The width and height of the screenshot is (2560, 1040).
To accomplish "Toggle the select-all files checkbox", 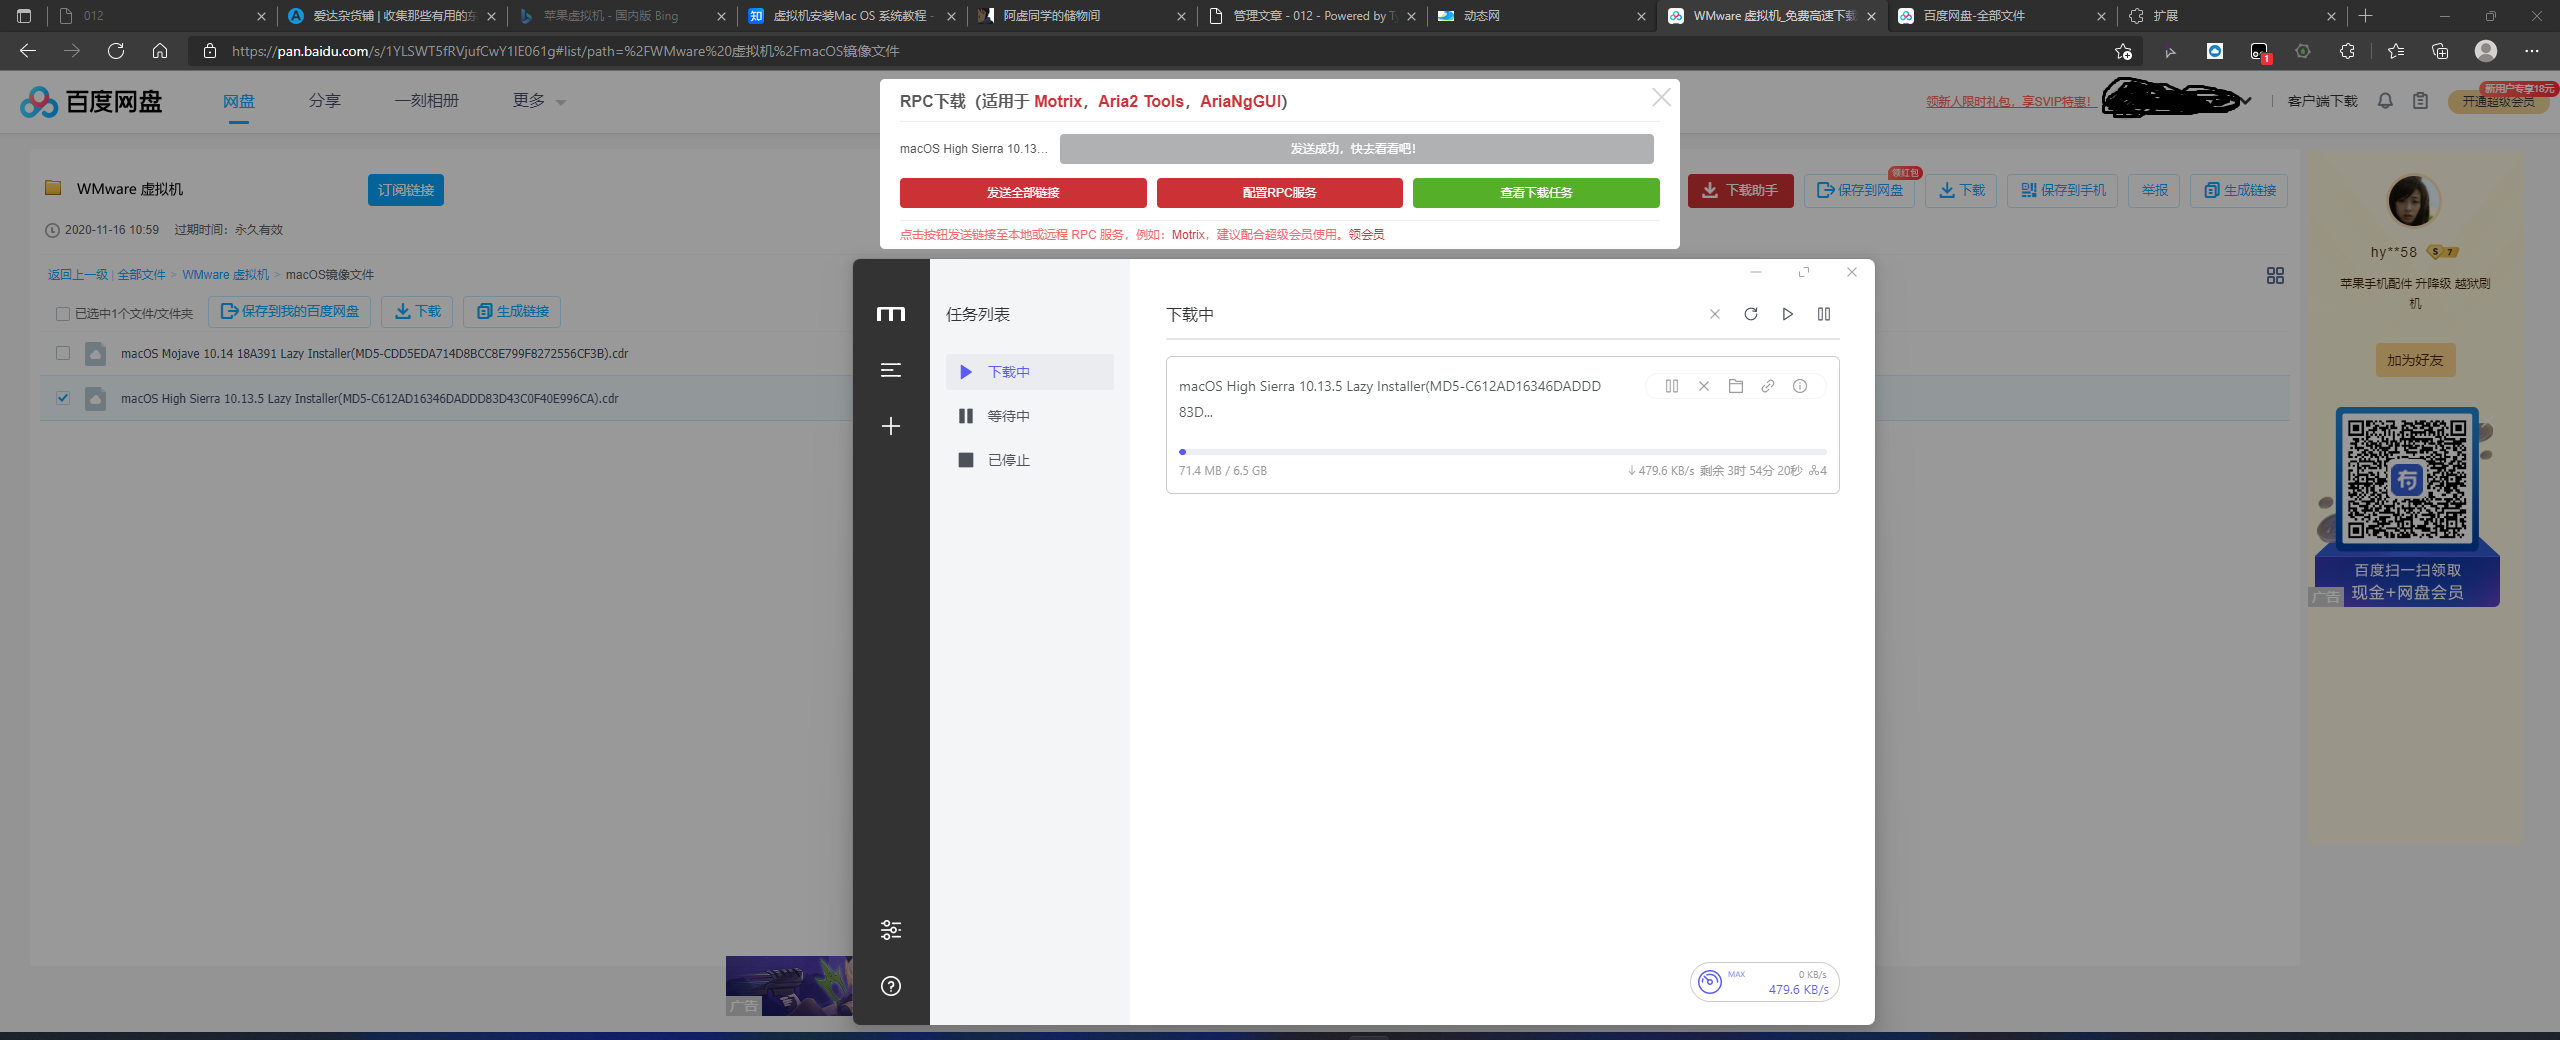I will tap(63, 313).
